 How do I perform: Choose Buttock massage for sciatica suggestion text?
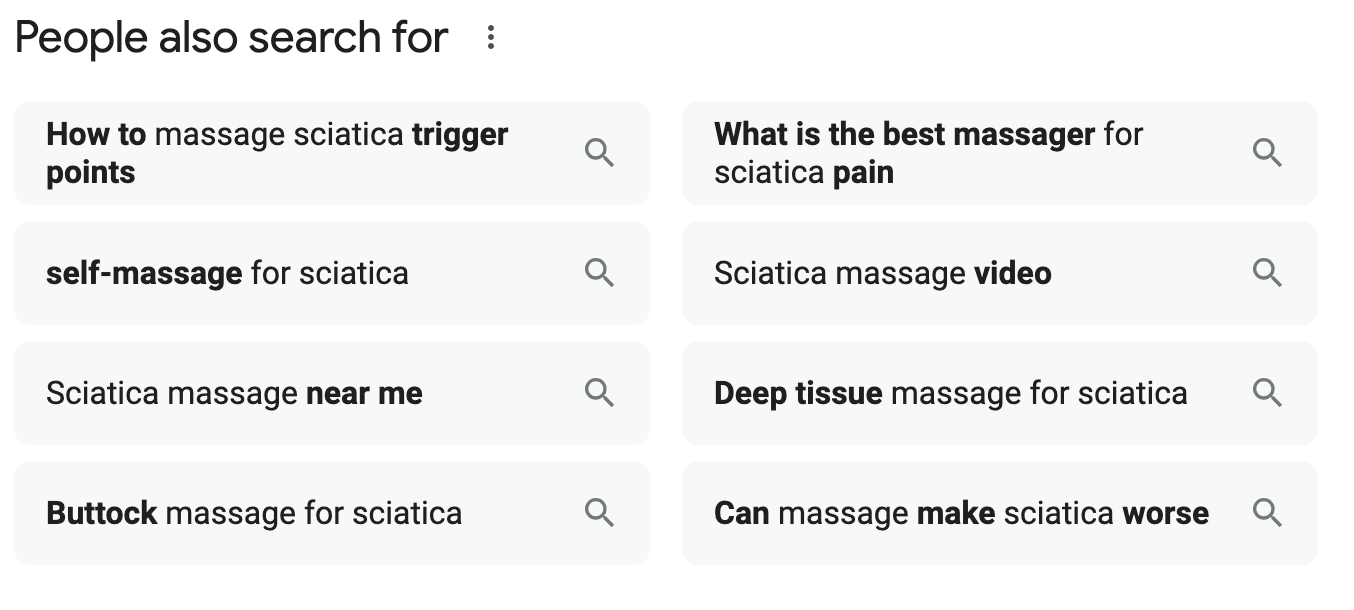pyautogui.click(x=254, y=513)
